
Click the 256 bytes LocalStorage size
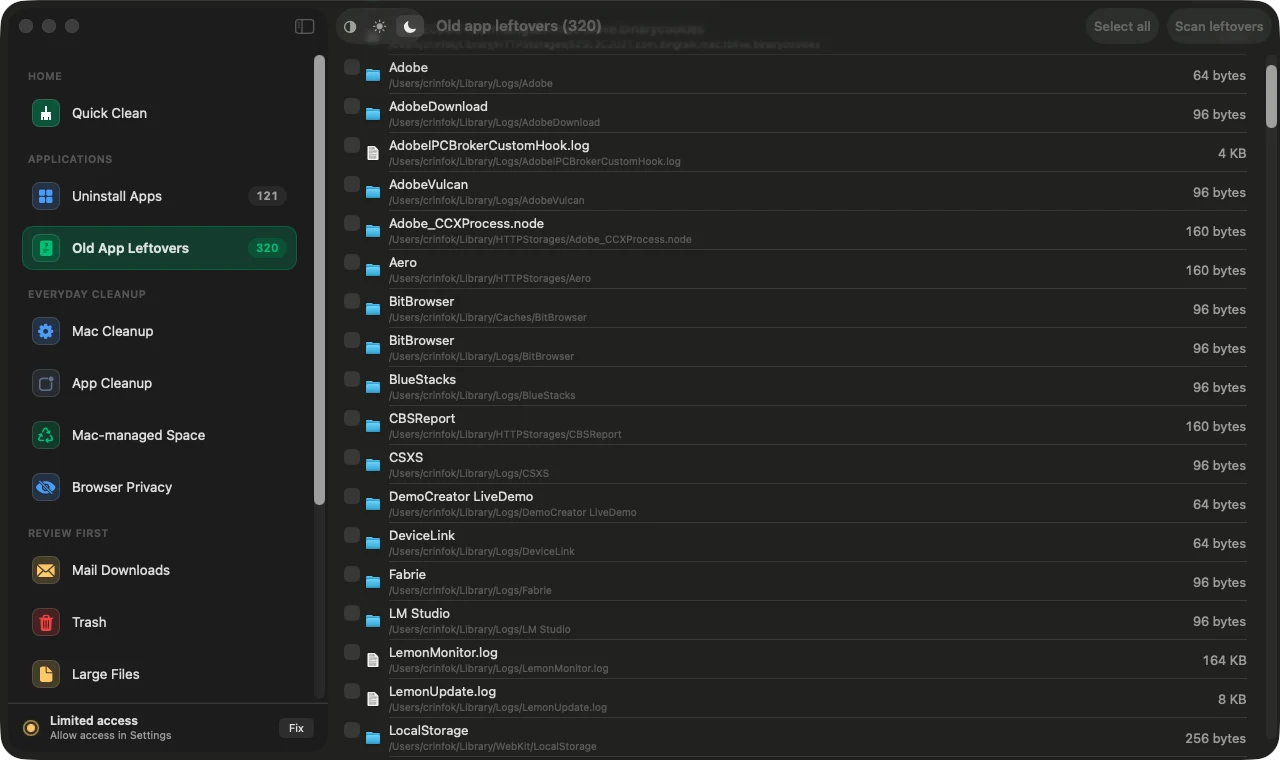[1215, 738]
